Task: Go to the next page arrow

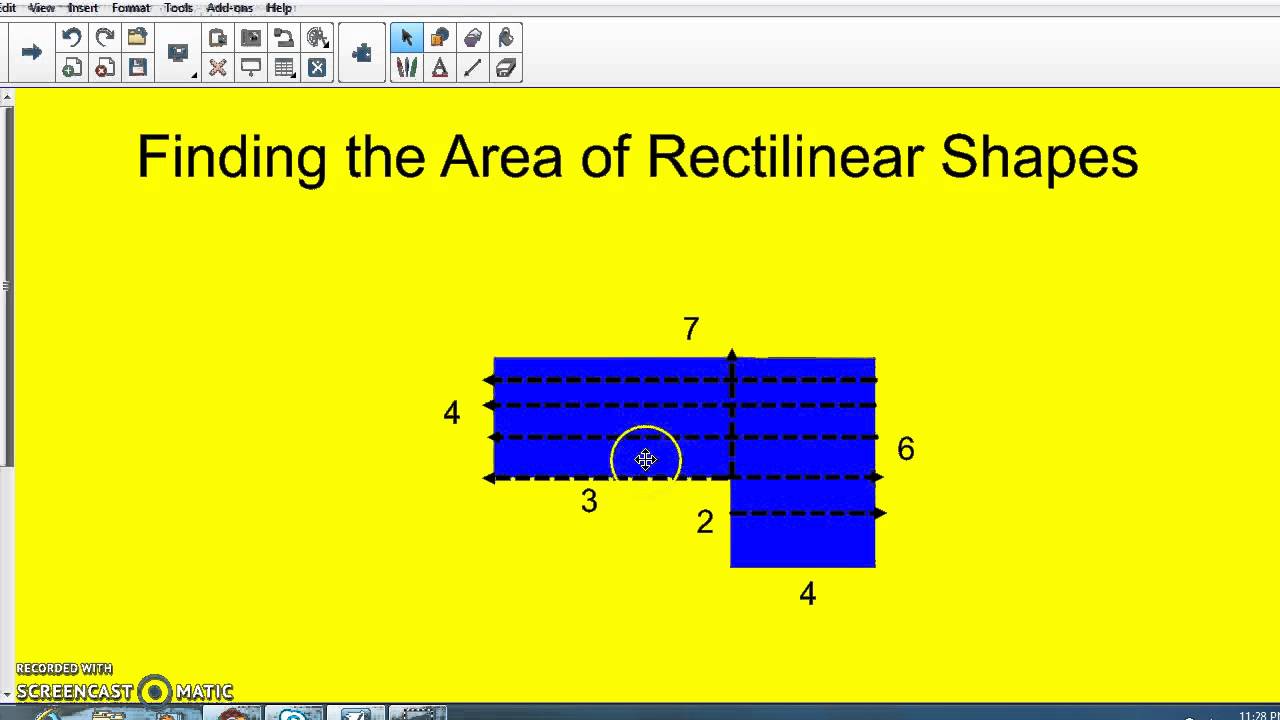Action: (31, 52)
